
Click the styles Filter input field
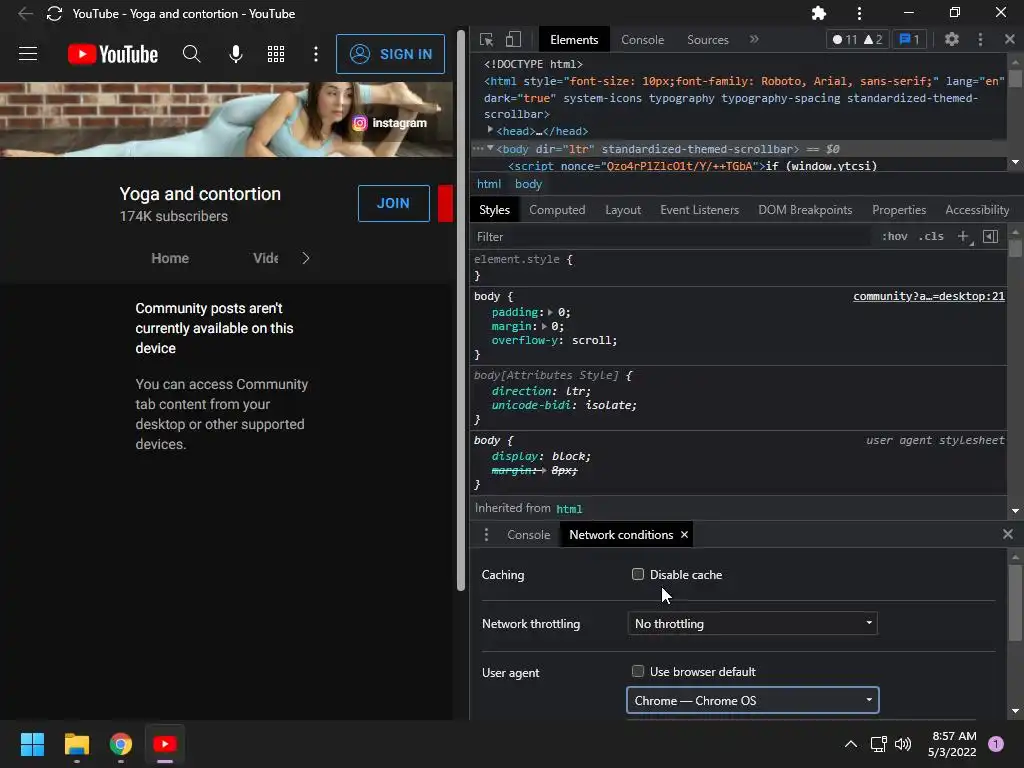click(673, 236)
